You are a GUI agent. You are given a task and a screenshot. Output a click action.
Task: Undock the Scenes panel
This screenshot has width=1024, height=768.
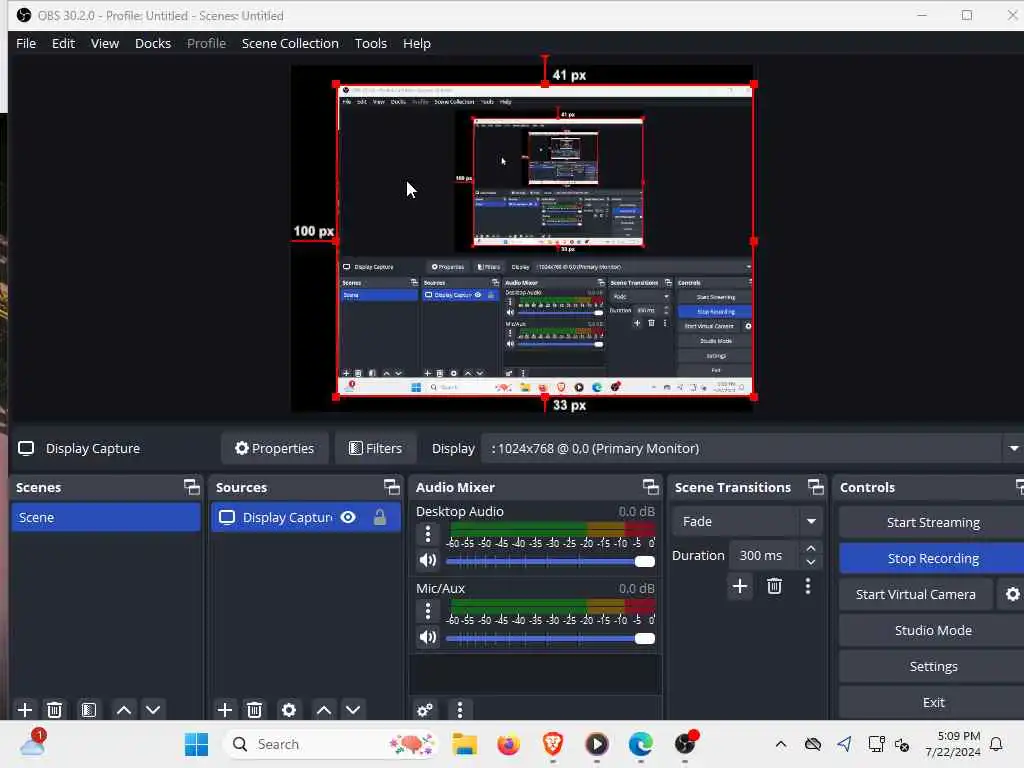pos(191,487)
